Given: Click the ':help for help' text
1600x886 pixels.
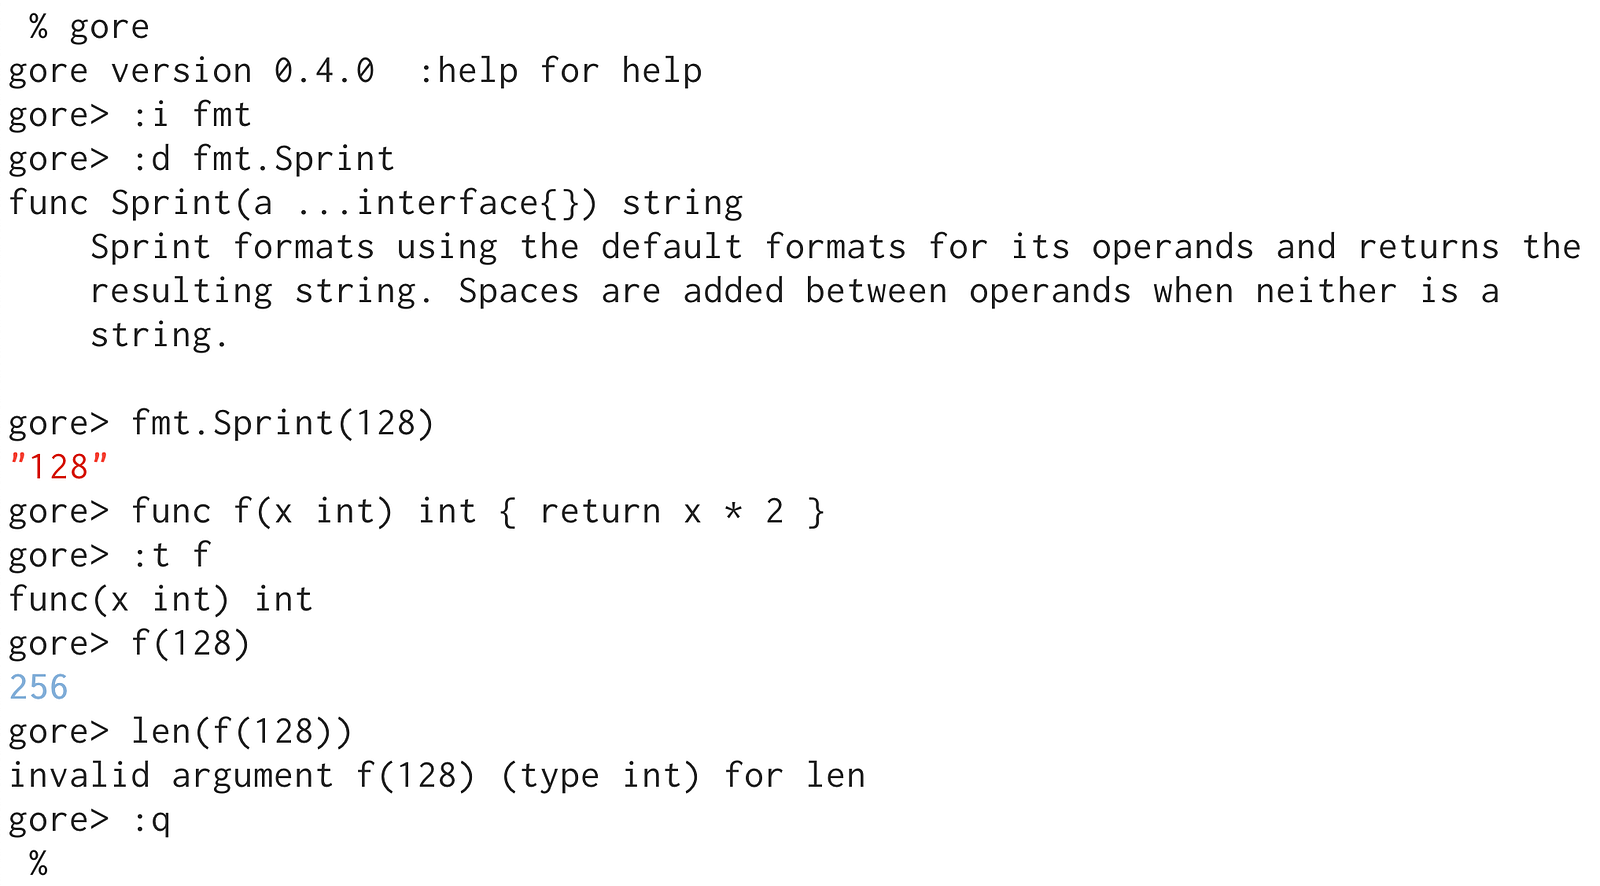Looking at the screenshot, I should tap(560, 71).
